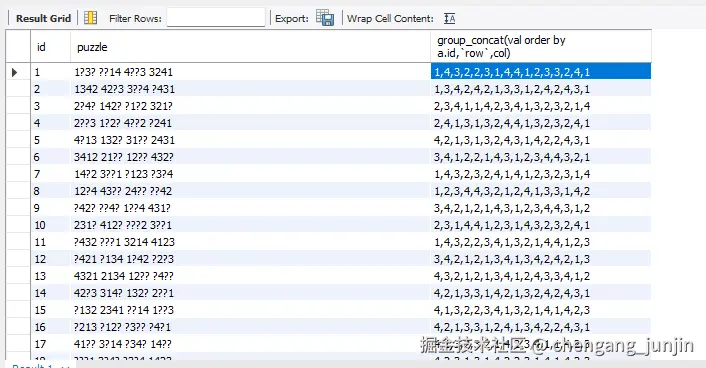
Task: Select puzzle cell '?421 ?134 1?42 ?2?3'
Action: (x=250, y=259)
